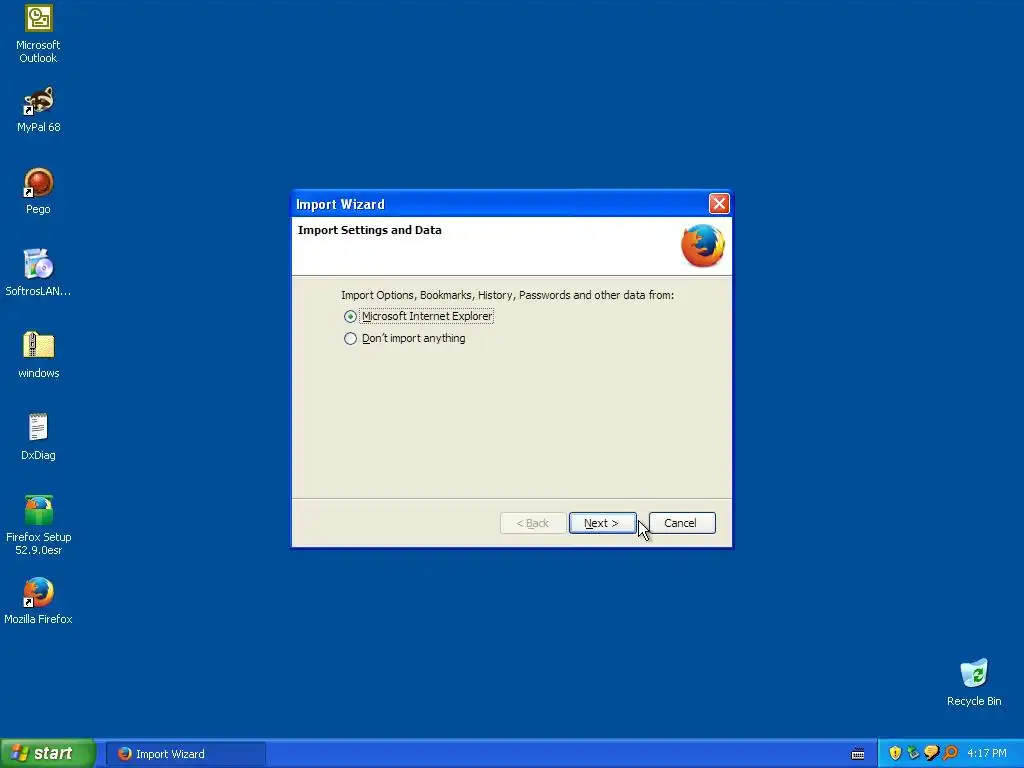The image size is (1024, 768).
Task: Click the yellow security shield tray icon
Action: (x=895, y=754)
